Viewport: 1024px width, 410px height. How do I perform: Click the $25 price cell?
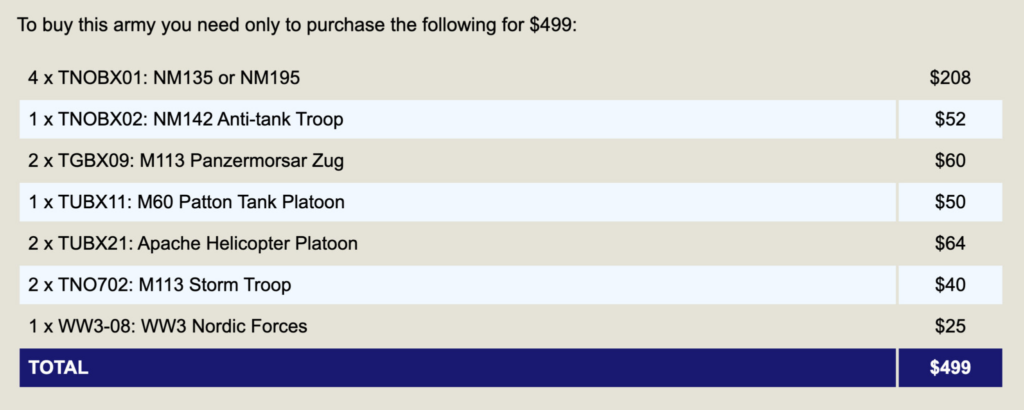(x=950, y=326)
